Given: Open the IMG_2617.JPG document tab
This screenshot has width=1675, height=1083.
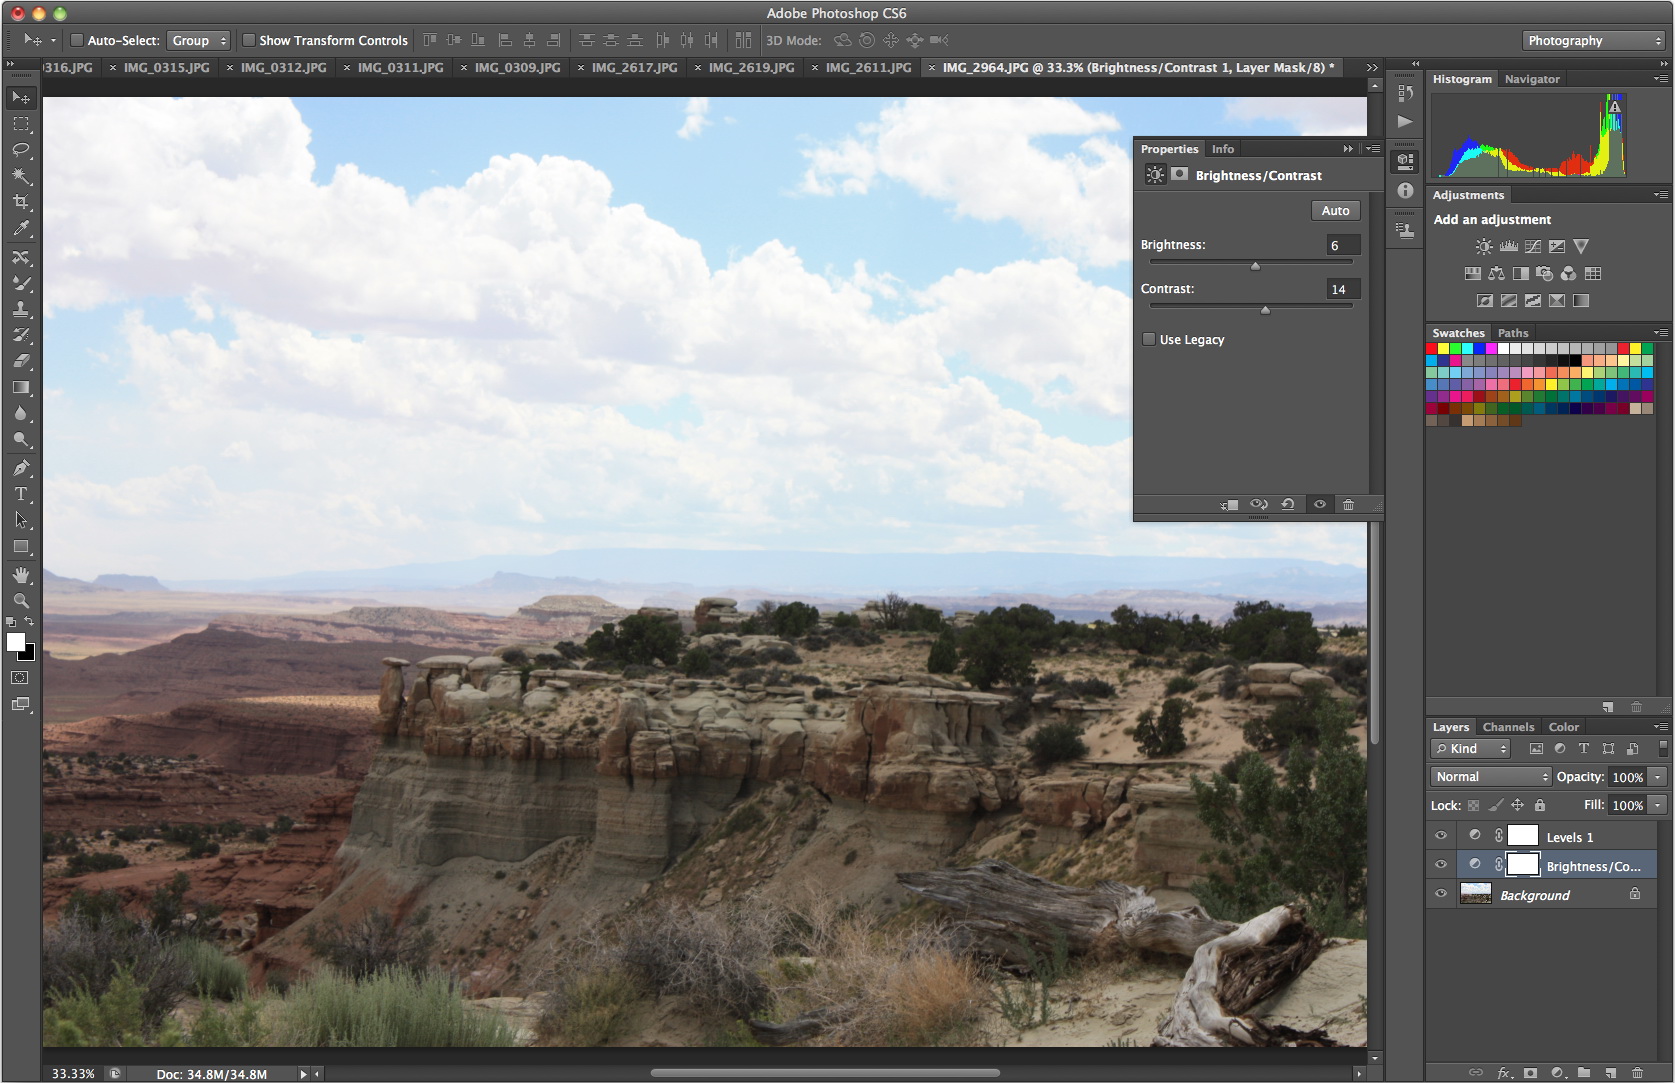Looking at the screenshot, I should (x=634, y=67).
